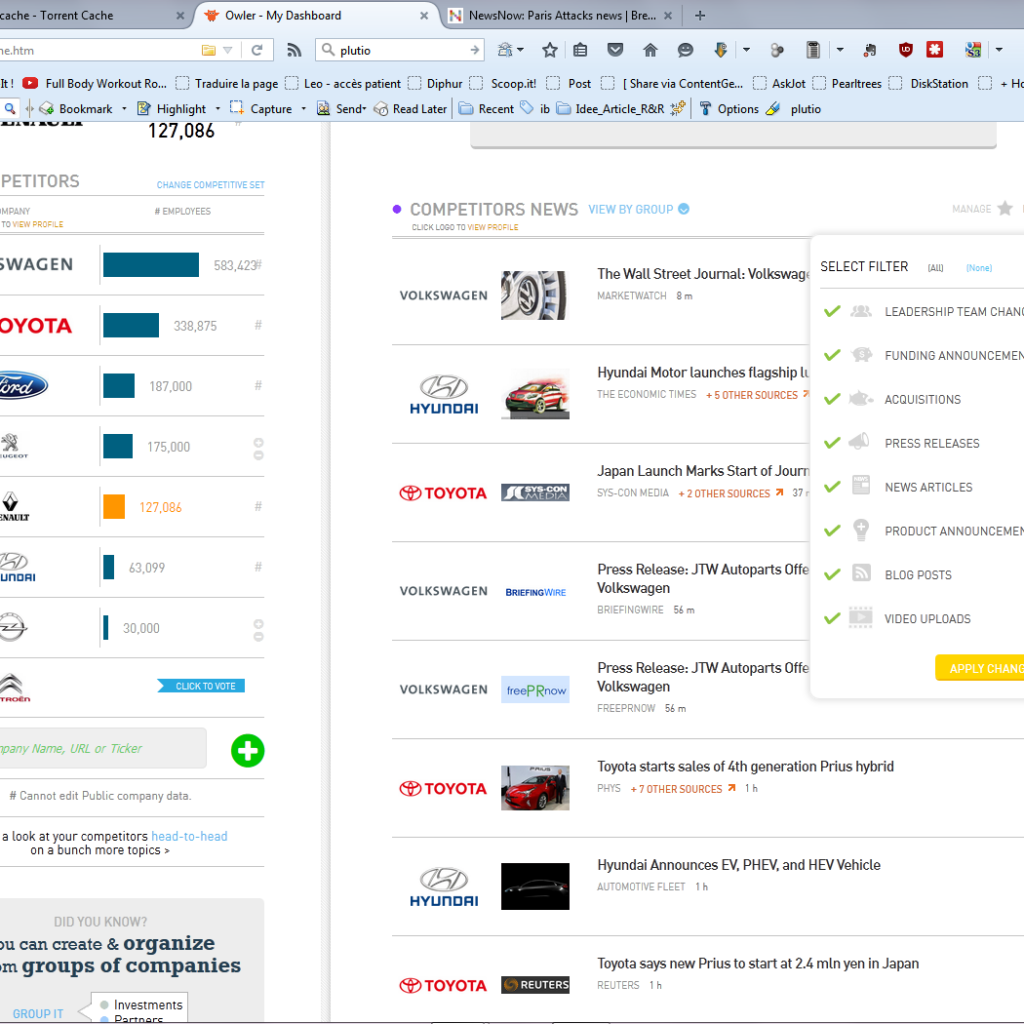Viewport: 1024px width, 1024px height.
Task: Click the Ford logo in competitors list
Action: tap(23, 385)
